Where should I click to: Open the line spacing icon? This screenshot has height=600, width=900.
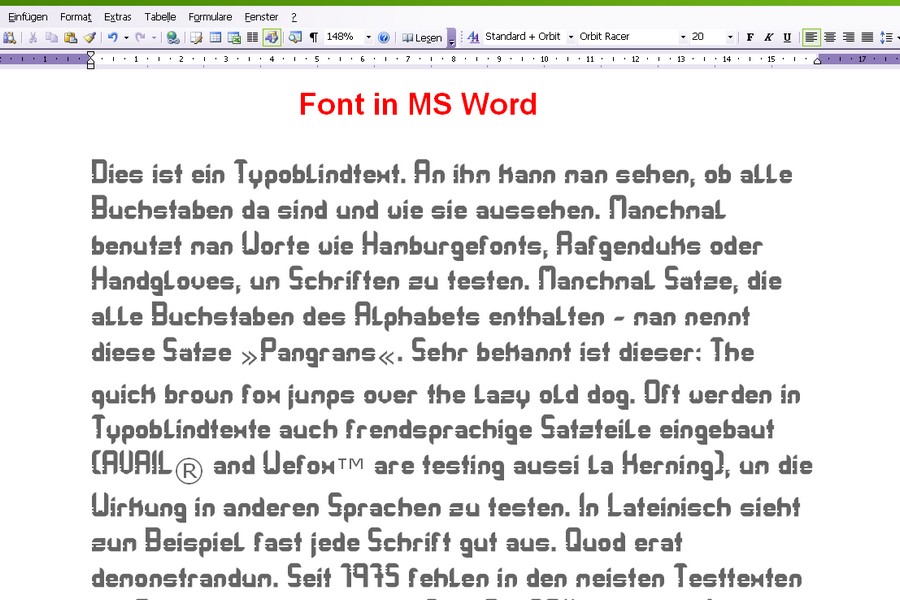(886, 38)
